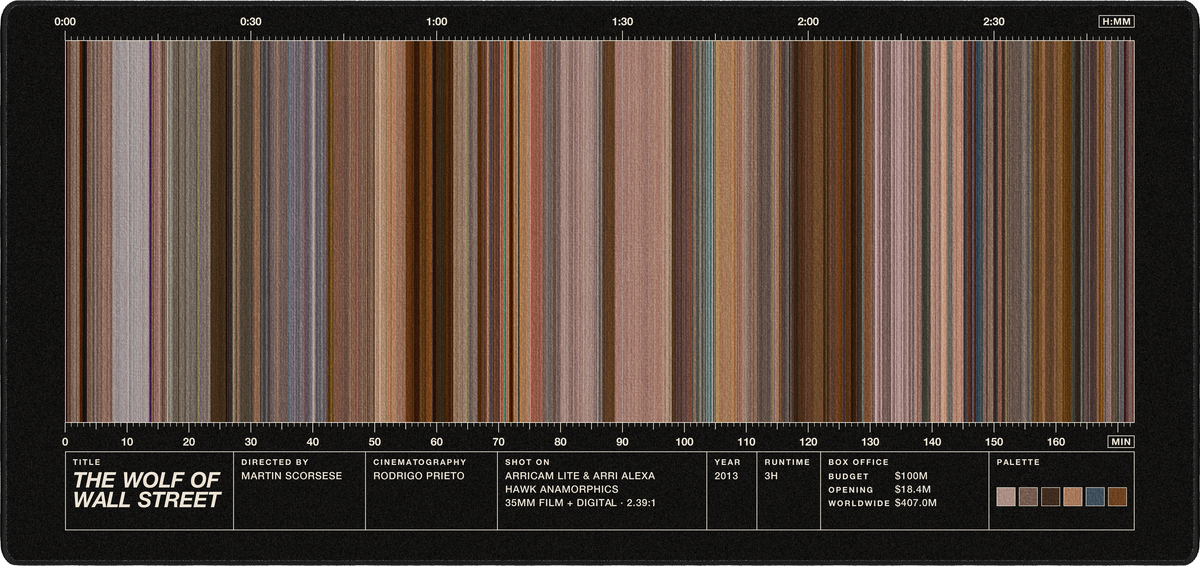Click the $407.0M worldwide value

(x=916, y=503)
